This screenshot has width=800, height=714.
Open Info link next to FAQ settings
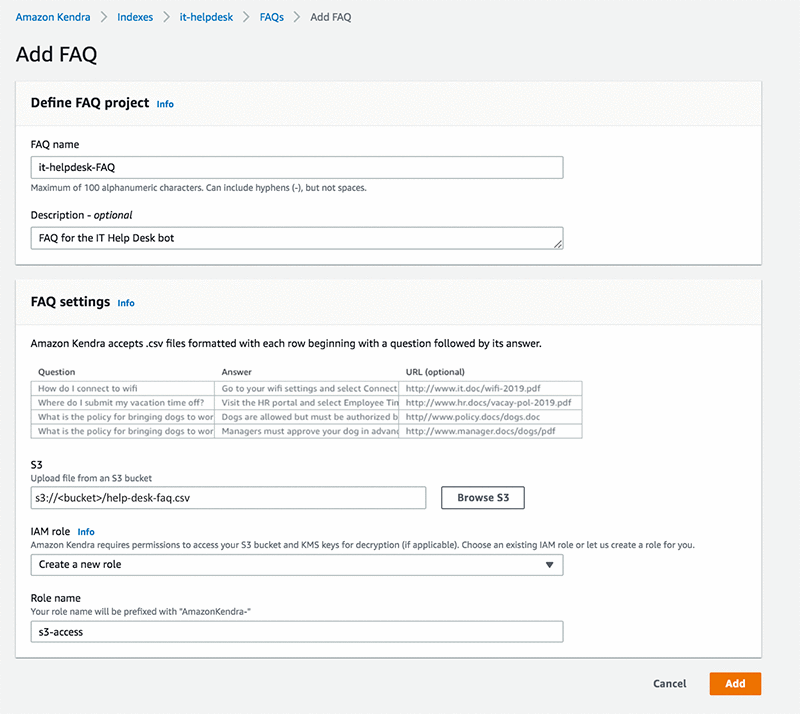click(x=126, y=303)
